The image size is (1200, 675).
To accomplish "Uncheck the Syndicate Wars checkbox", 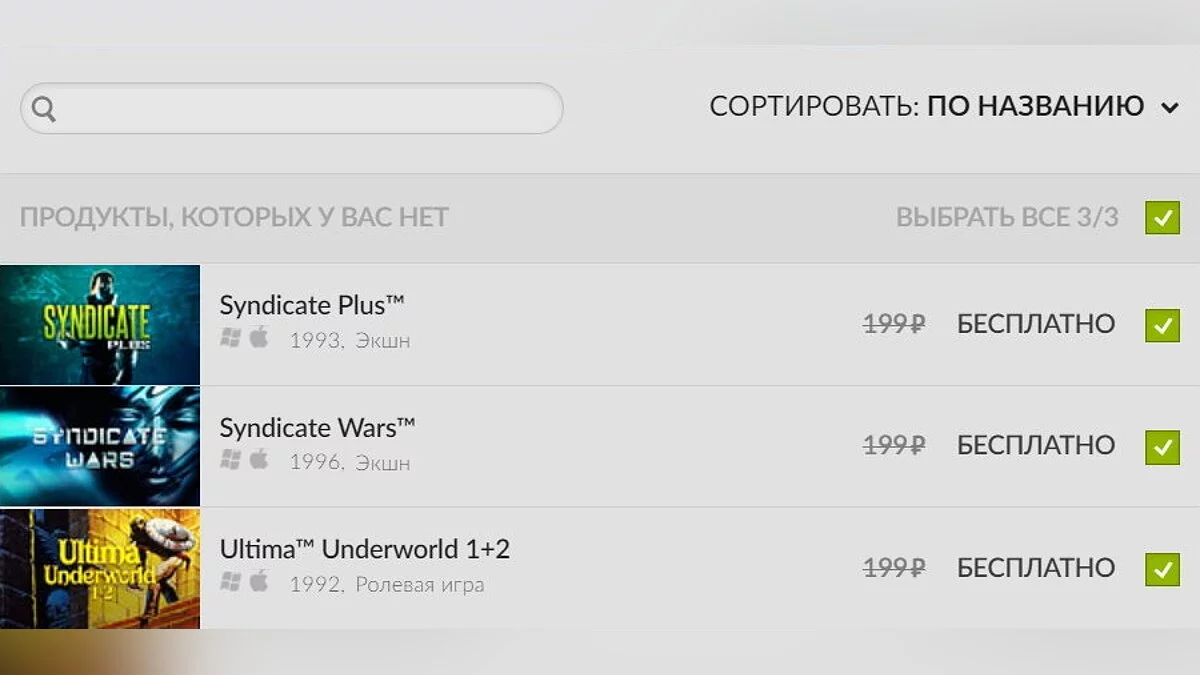I will pos(1162,446).
